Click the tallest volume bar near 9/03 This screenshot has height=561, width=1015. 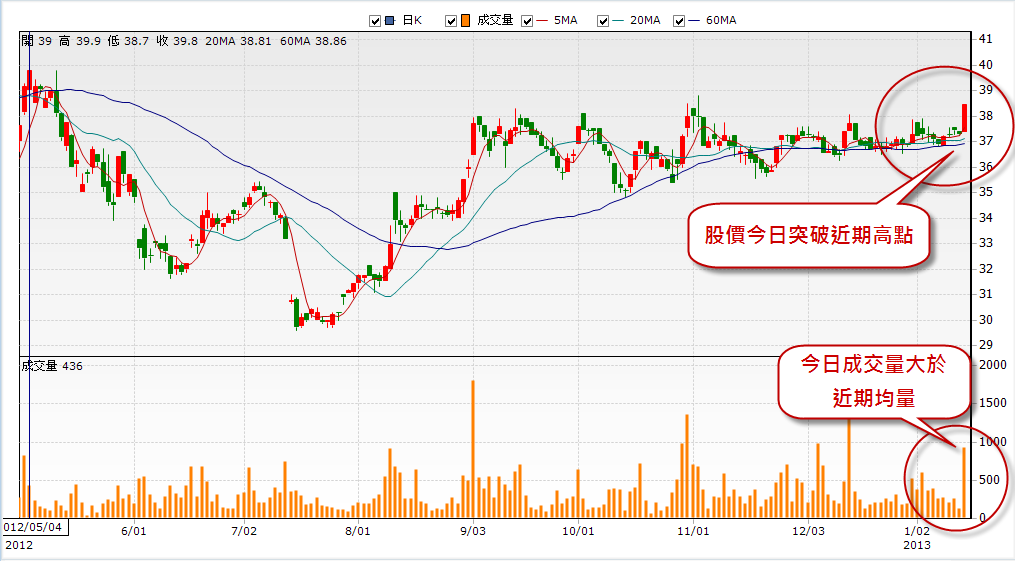pyautogui.click(x=473, y=449)
